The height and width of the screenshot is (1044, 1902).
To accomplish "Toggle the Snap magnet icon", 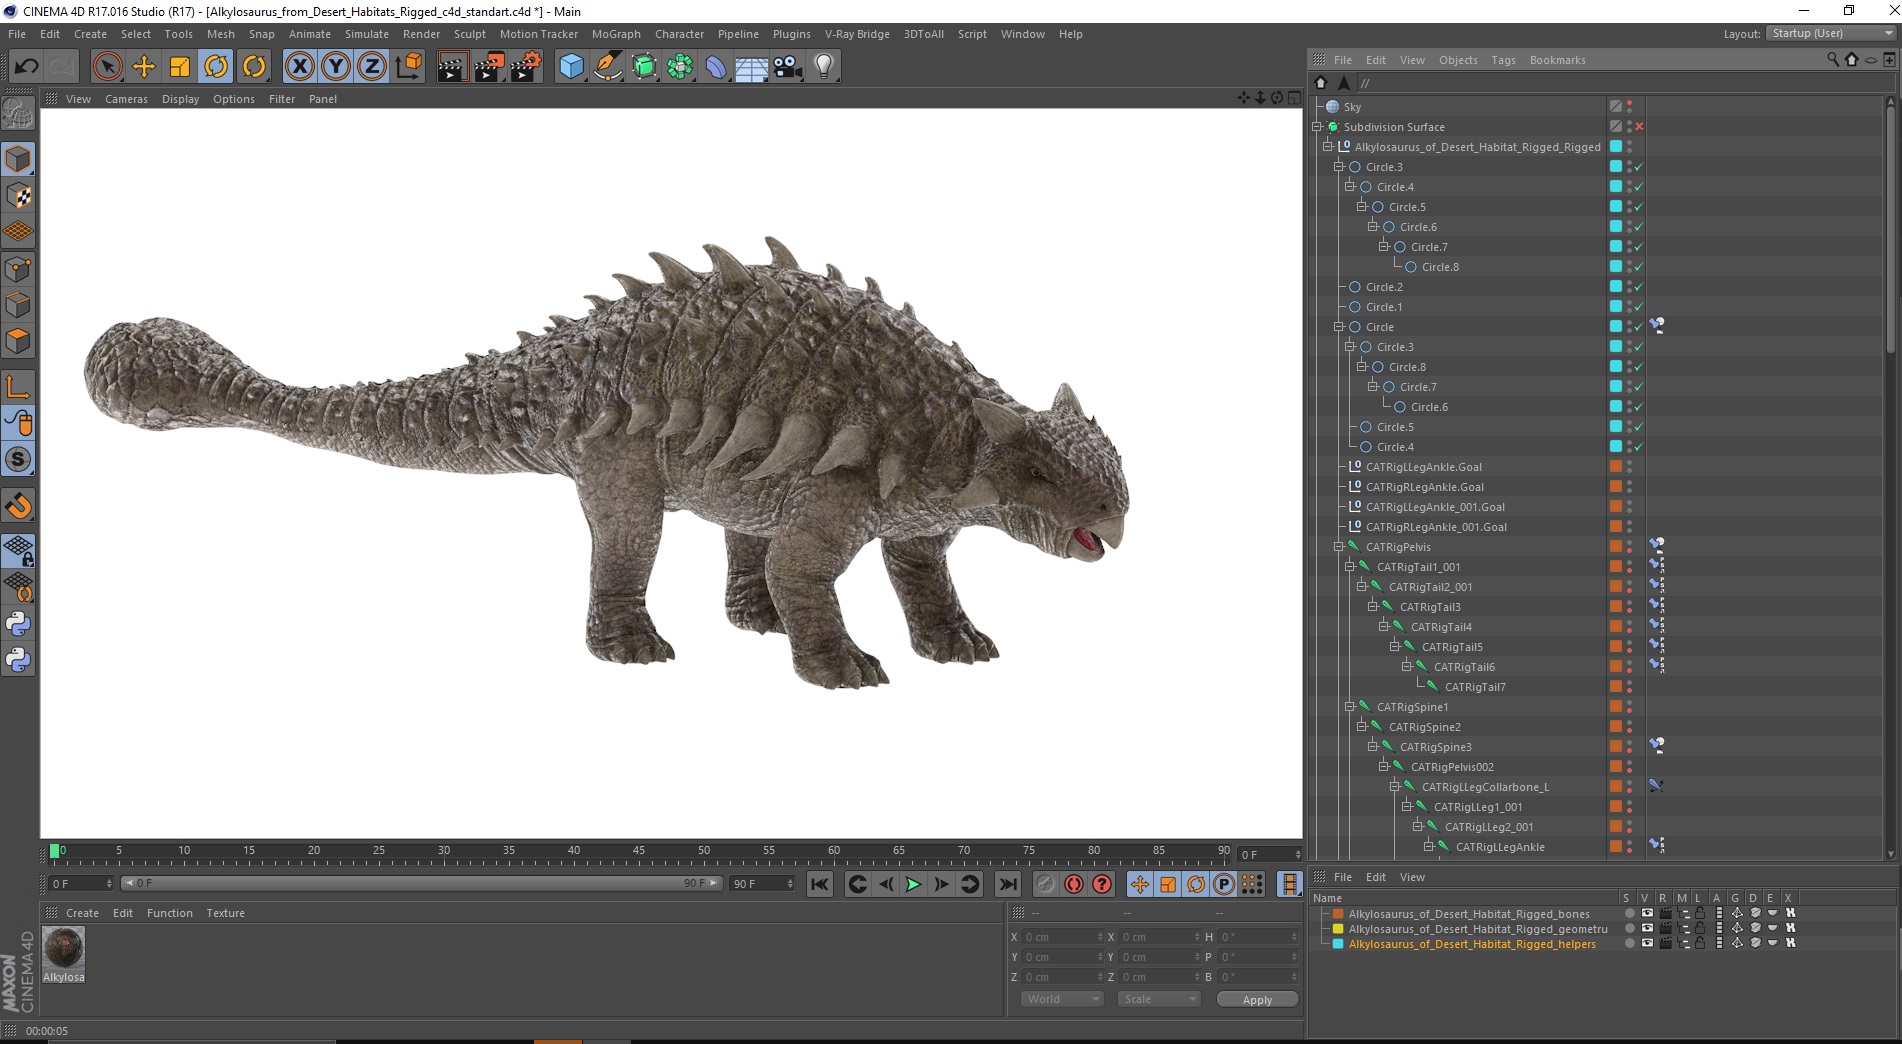I will [x=18, y=506].
